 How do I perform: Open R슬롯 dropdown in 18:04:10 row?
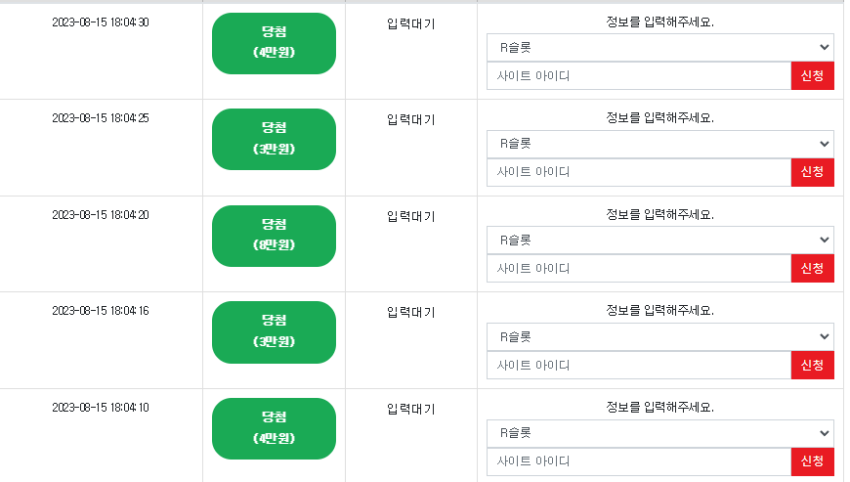point(660,433)
